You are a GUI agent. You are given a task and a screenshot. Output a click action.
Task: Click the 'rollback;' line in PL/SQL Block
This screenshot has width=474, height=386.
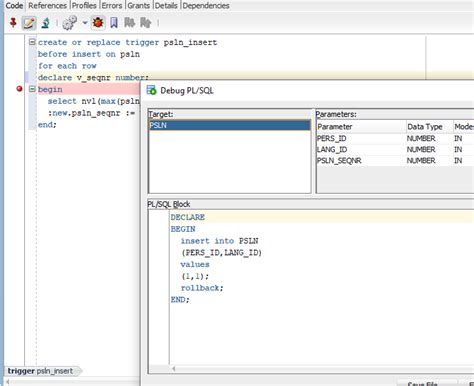(202, 288)
